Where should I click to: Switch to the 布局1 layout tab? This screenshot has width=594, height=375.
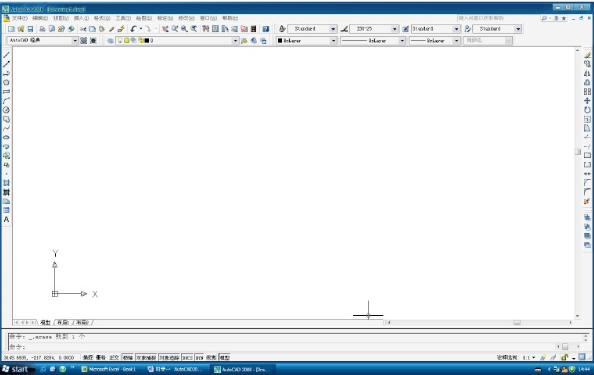click(63, 322)
